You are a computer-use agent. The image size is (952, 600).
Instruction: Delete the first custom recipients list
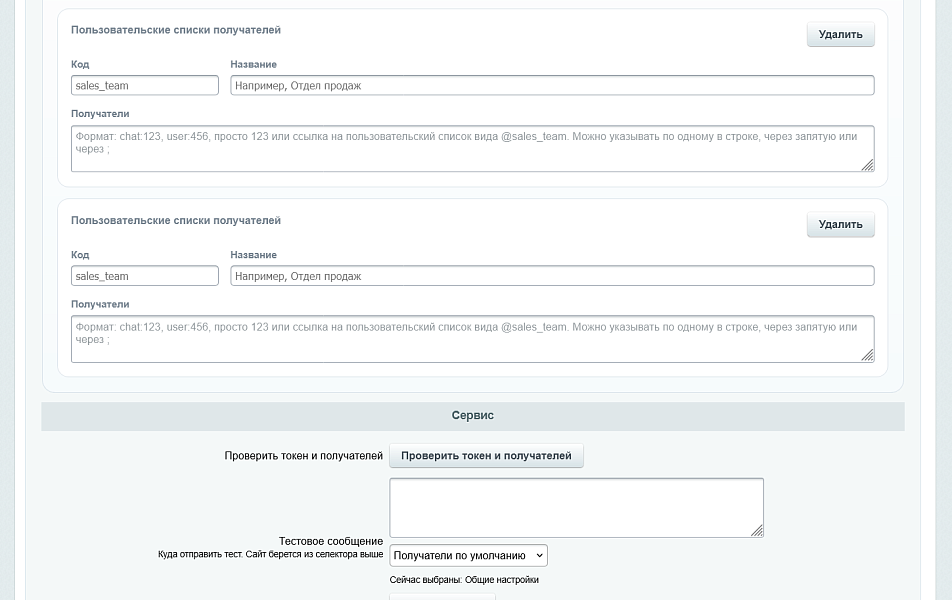(x=840, y=34)
